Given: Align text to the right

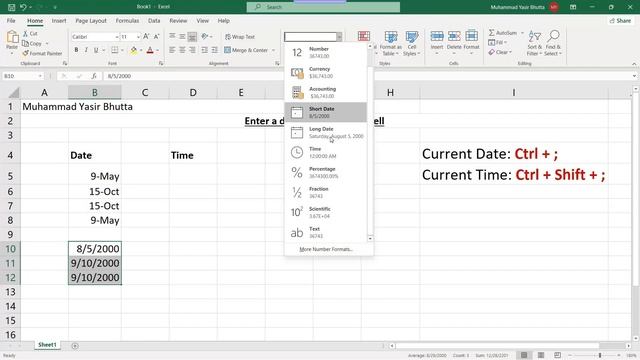Looking at the screenshot, I should (x=192, y=50).
